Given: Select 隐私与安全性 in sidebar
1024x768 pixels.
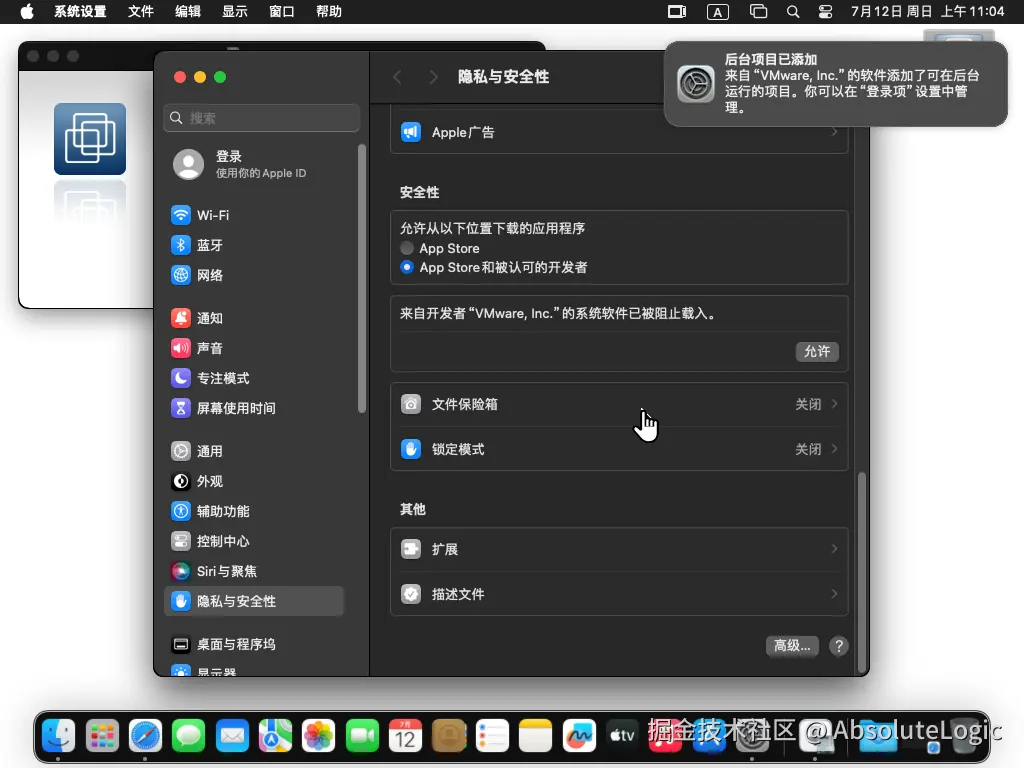Looking at the screenshot, I should tap(255, 601).
